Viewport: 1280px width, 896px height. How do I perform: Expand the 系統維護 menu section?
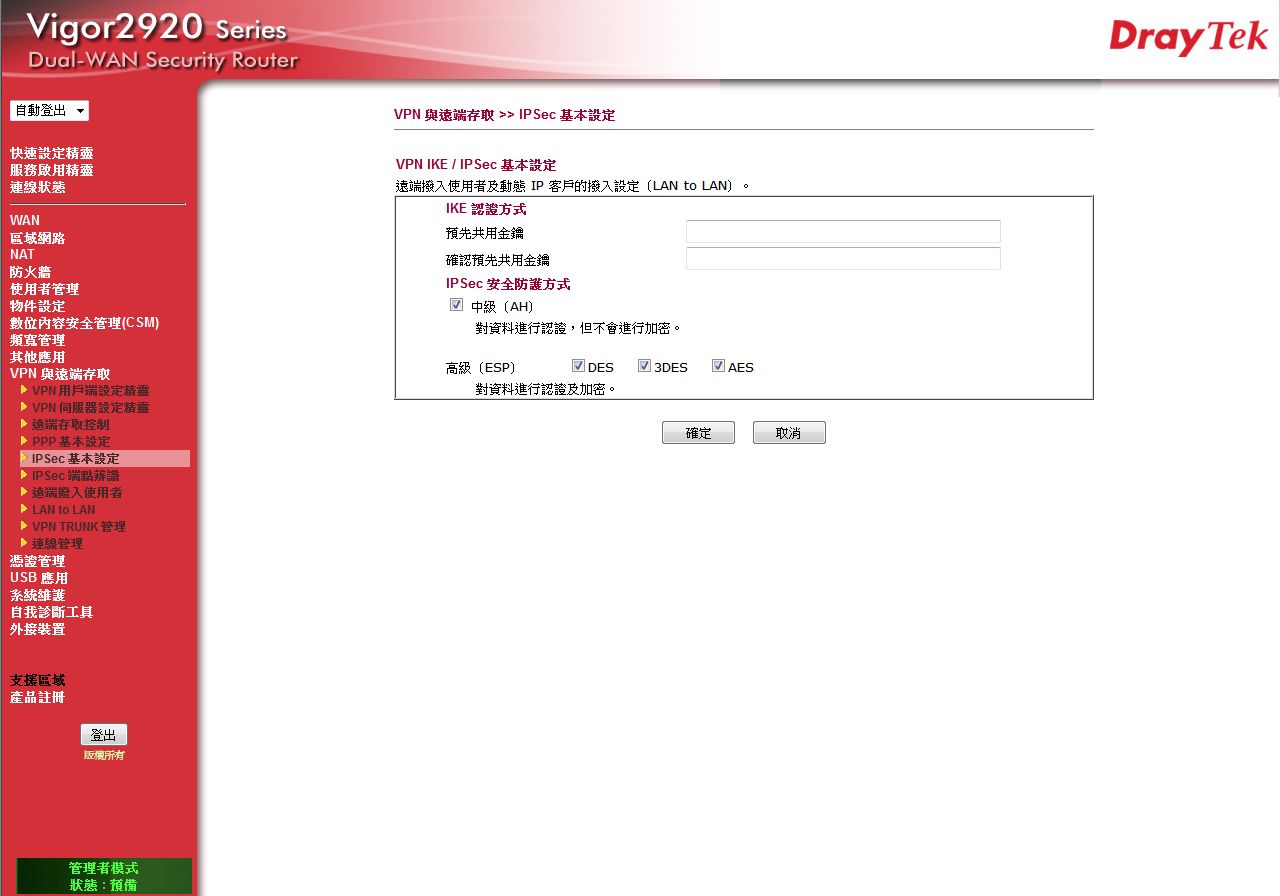(x=37, y=595)
